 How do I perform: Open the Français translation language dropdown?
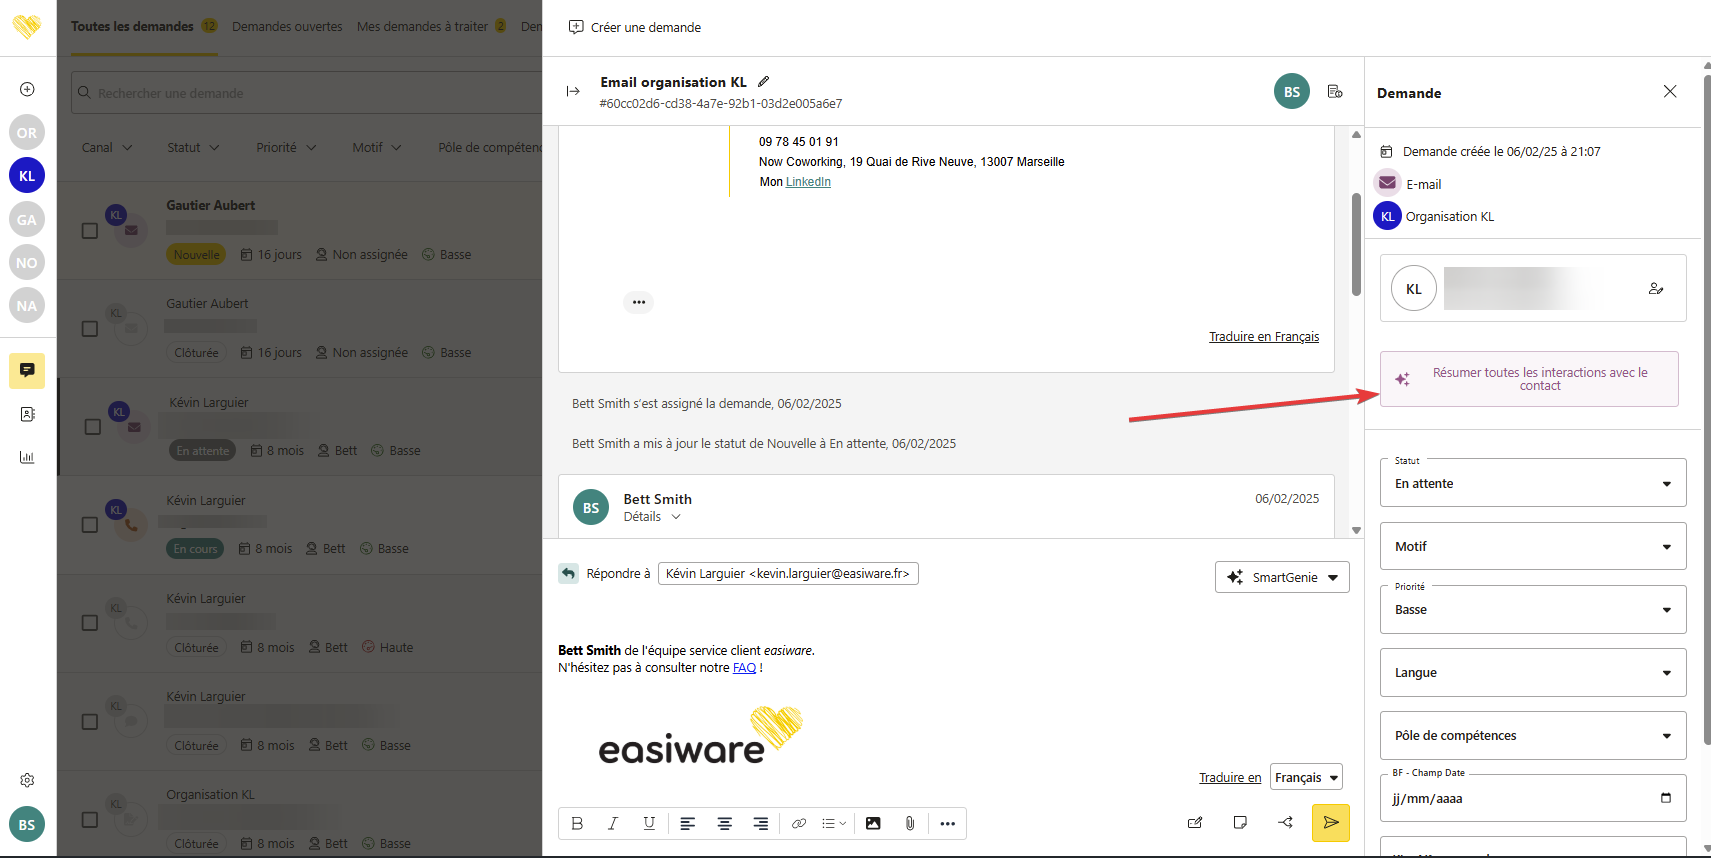(1306, 777)
